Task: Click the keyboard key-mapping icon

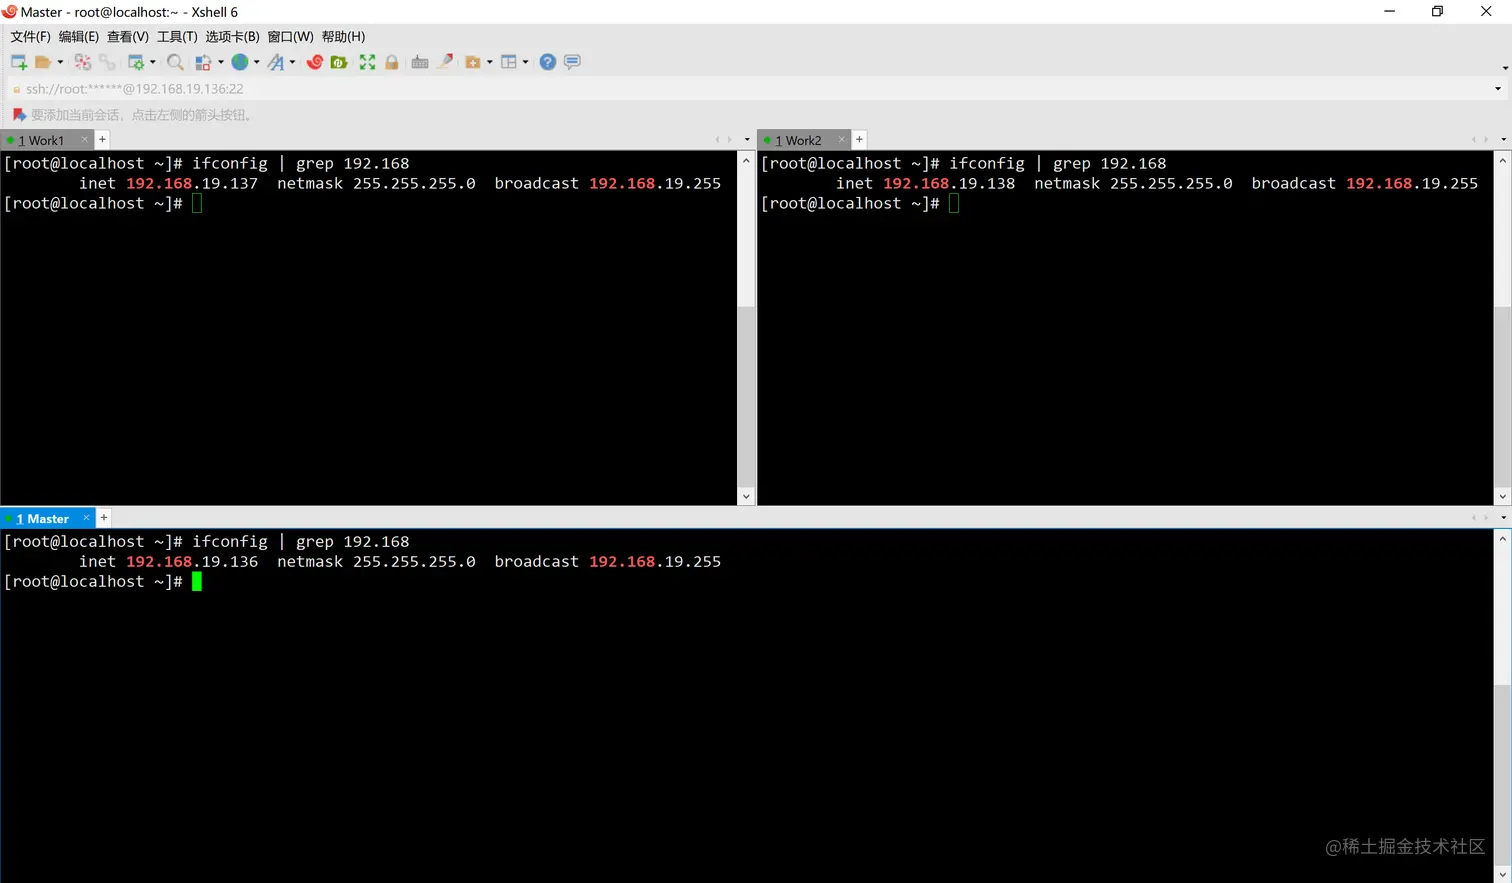Action: click(x=420, y=62)
